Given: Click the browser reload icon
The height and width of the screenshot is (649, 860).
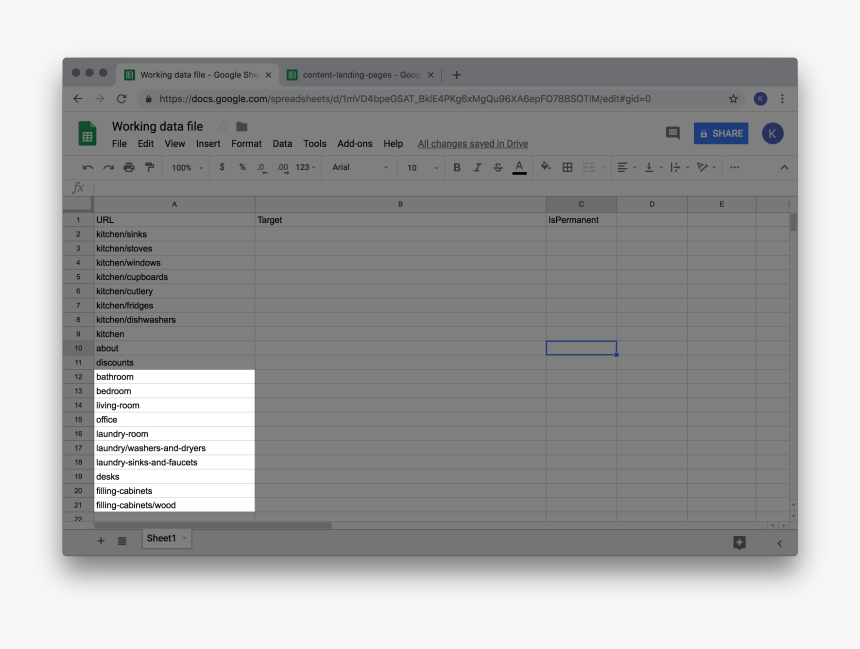Looking at the screenshot, I should [122, 99].
